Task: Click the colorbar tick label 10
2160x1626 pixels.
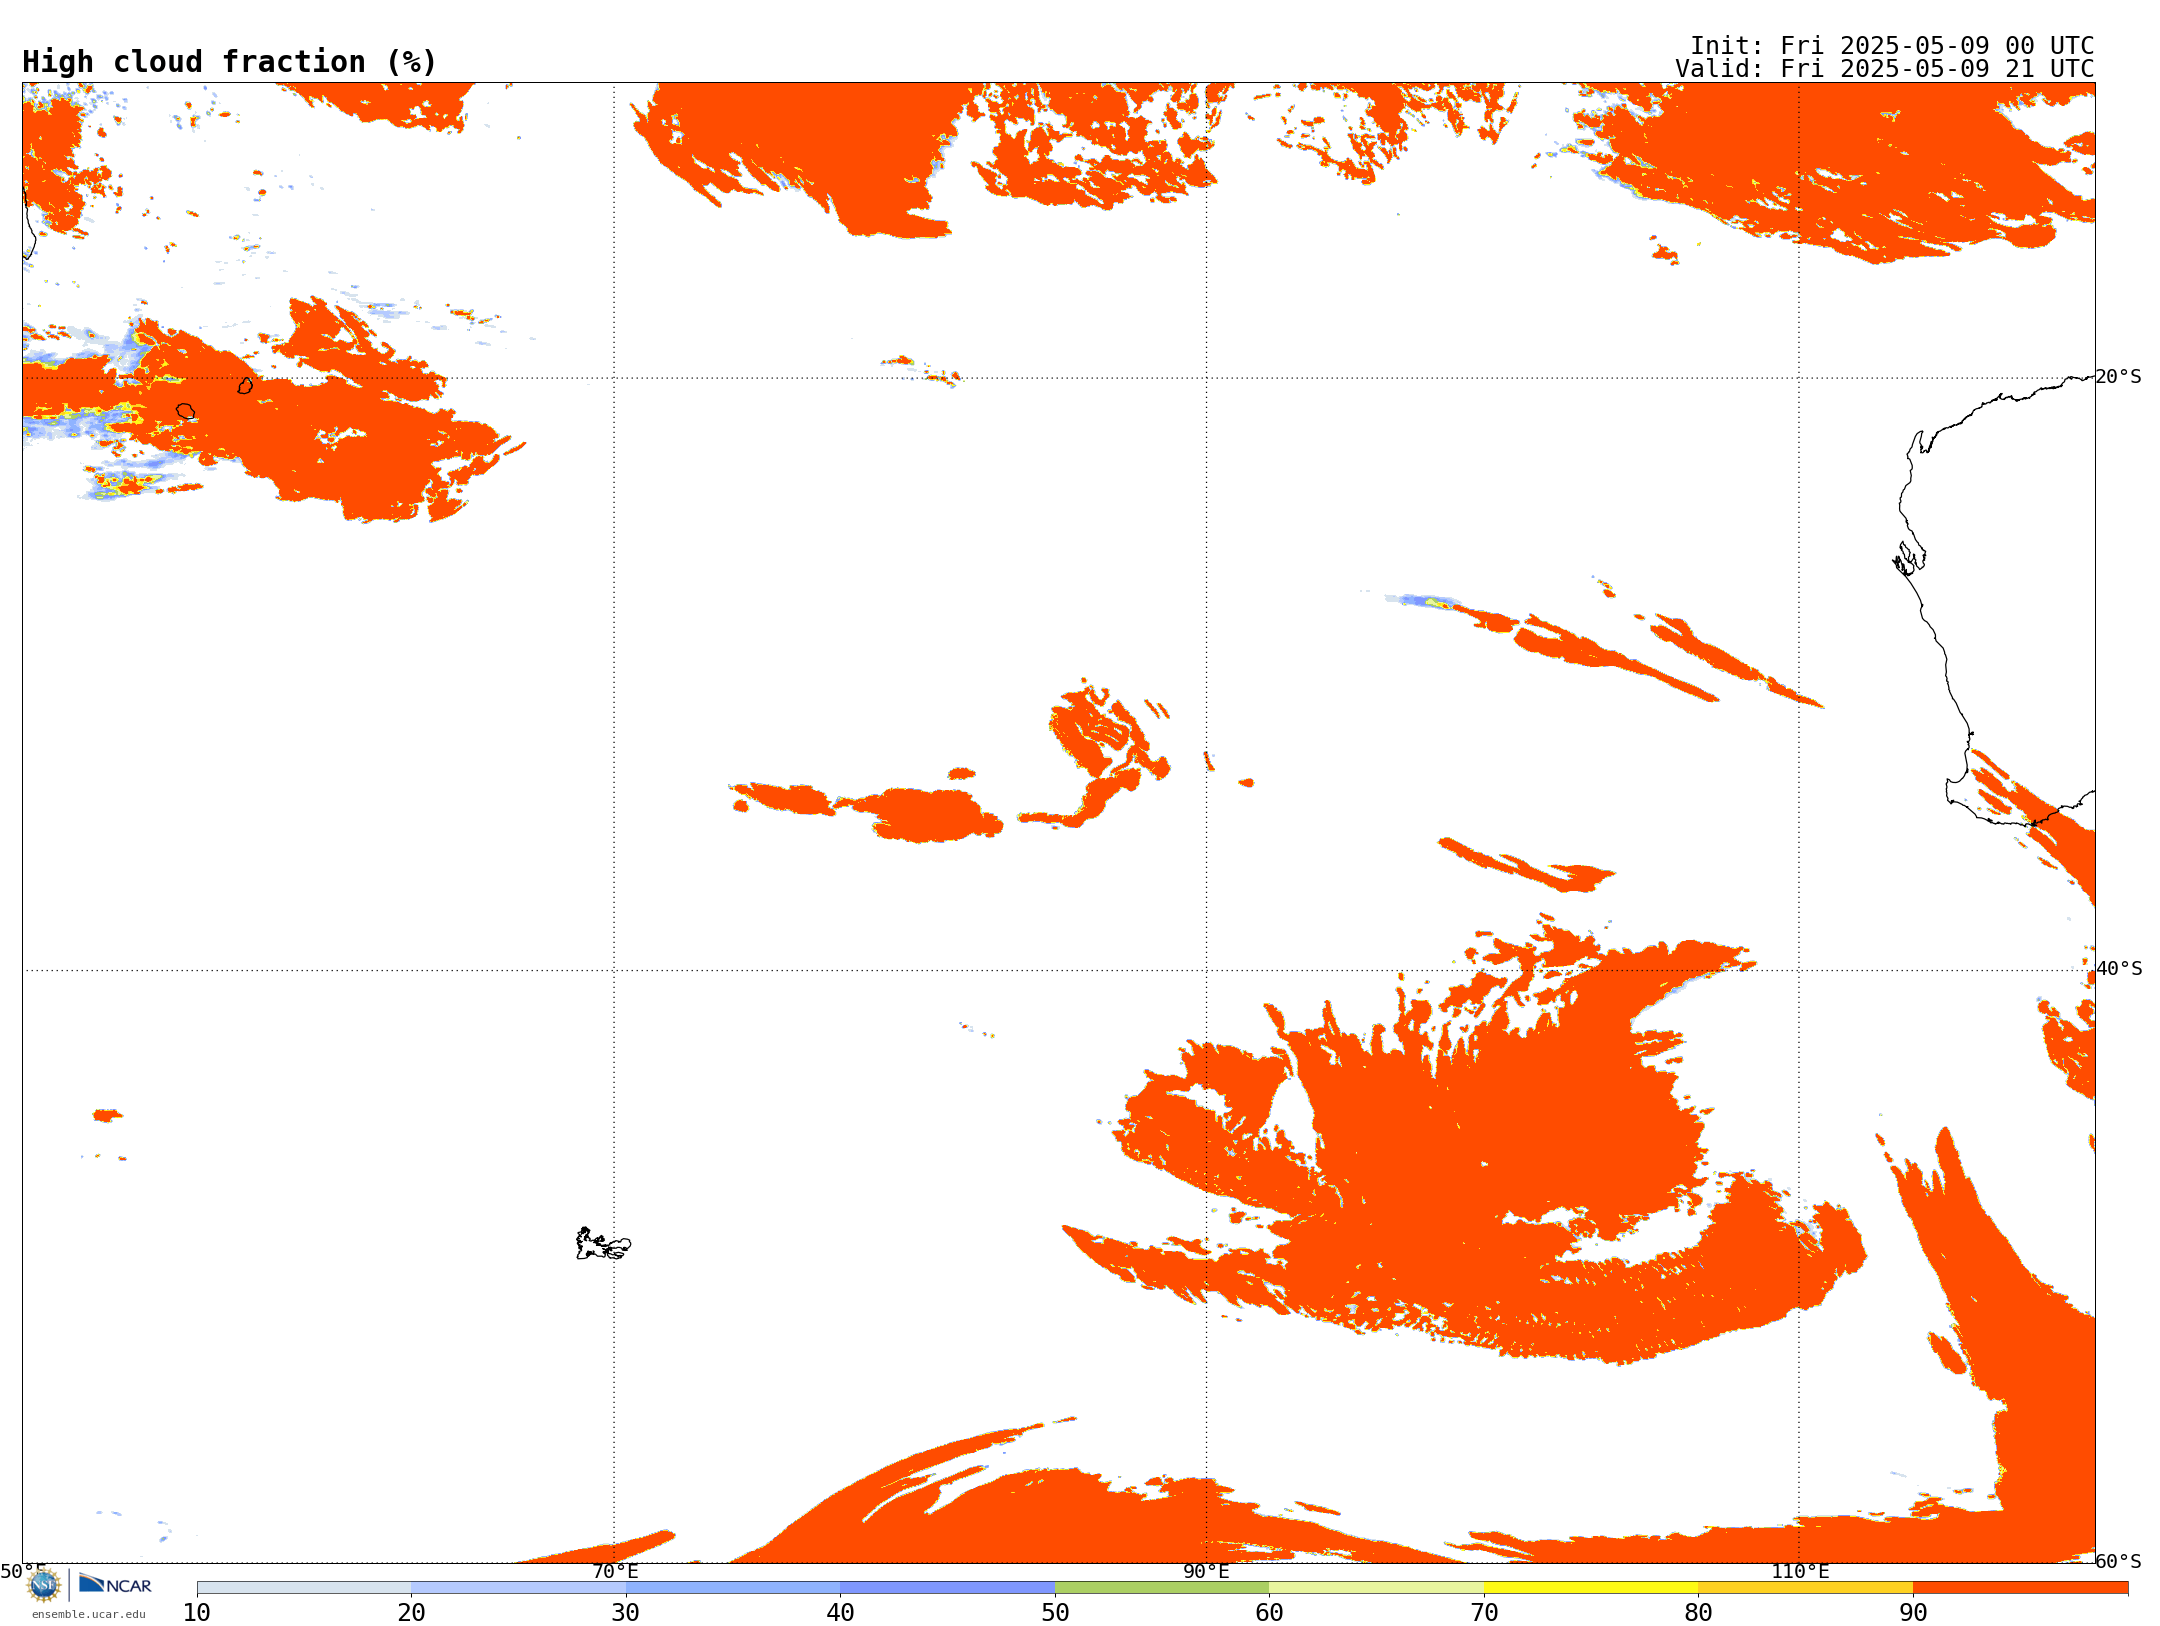Action: coord(197,1613)
